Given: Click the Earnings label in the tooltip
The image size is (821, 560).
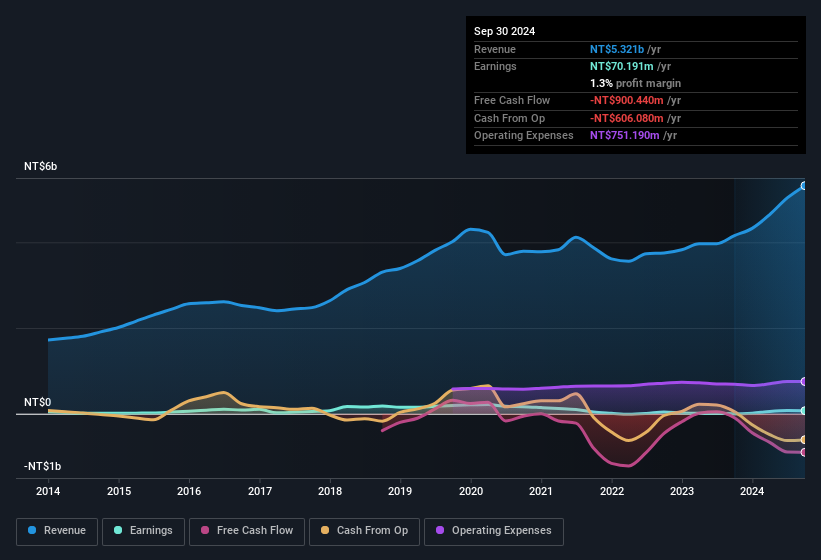Looking at the screenshot, I should click(x=495, y=66).
